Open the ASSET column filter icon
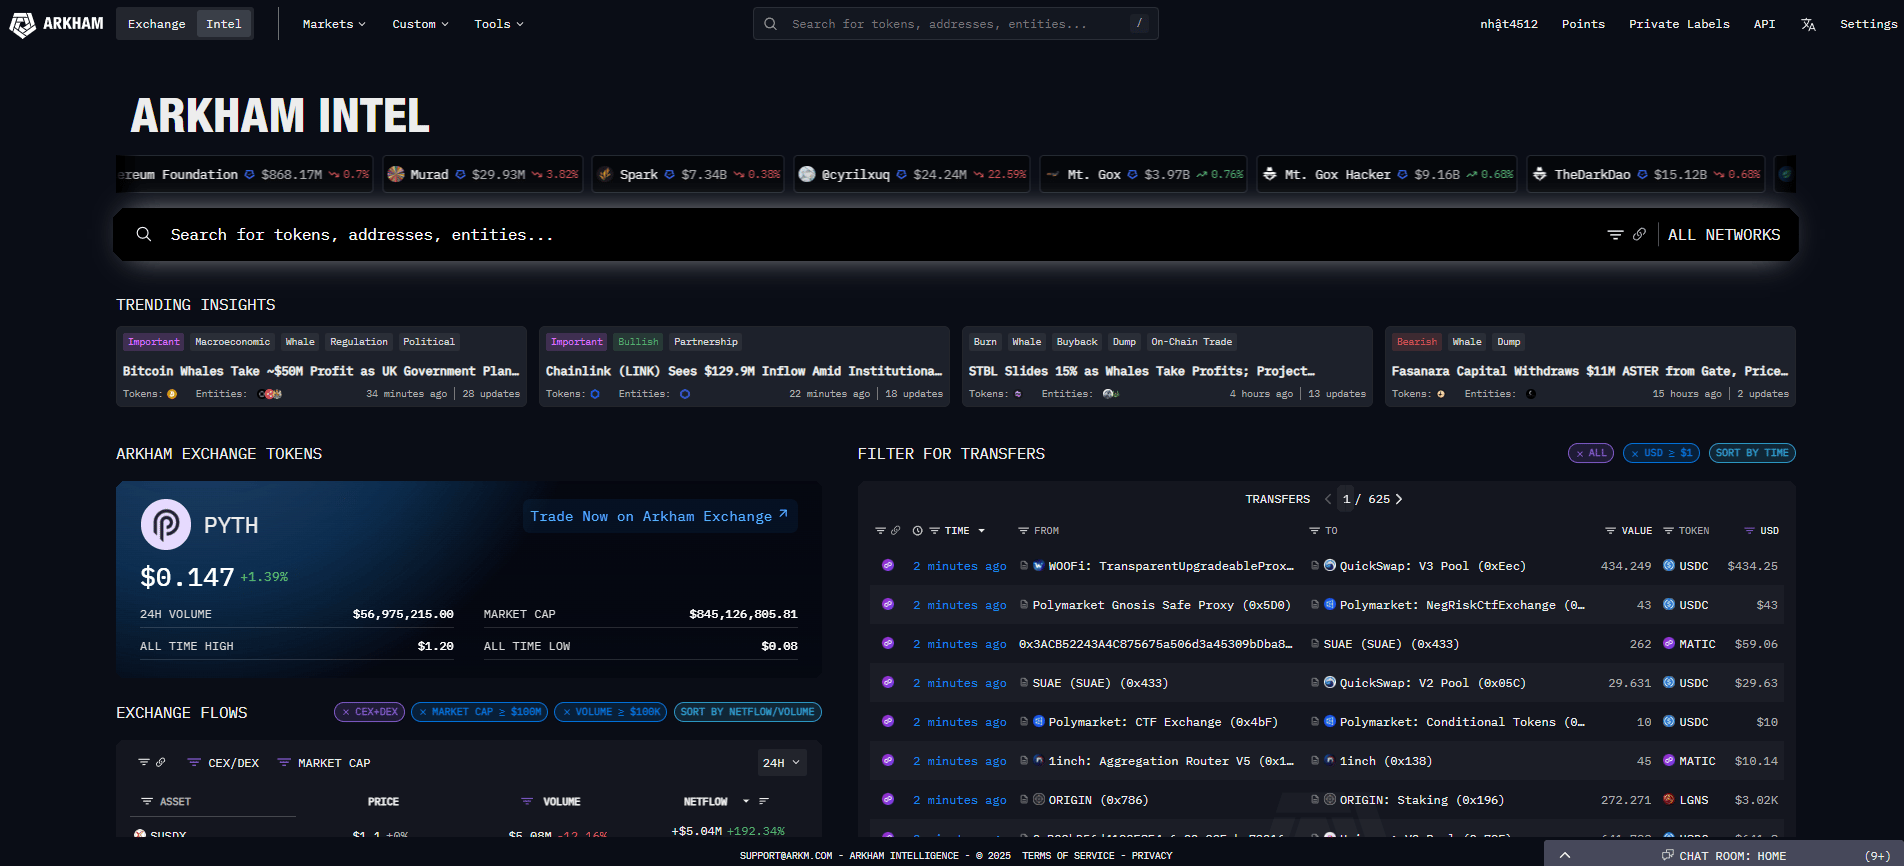Viewport: 1904px width, 866px height. [147, 802]
